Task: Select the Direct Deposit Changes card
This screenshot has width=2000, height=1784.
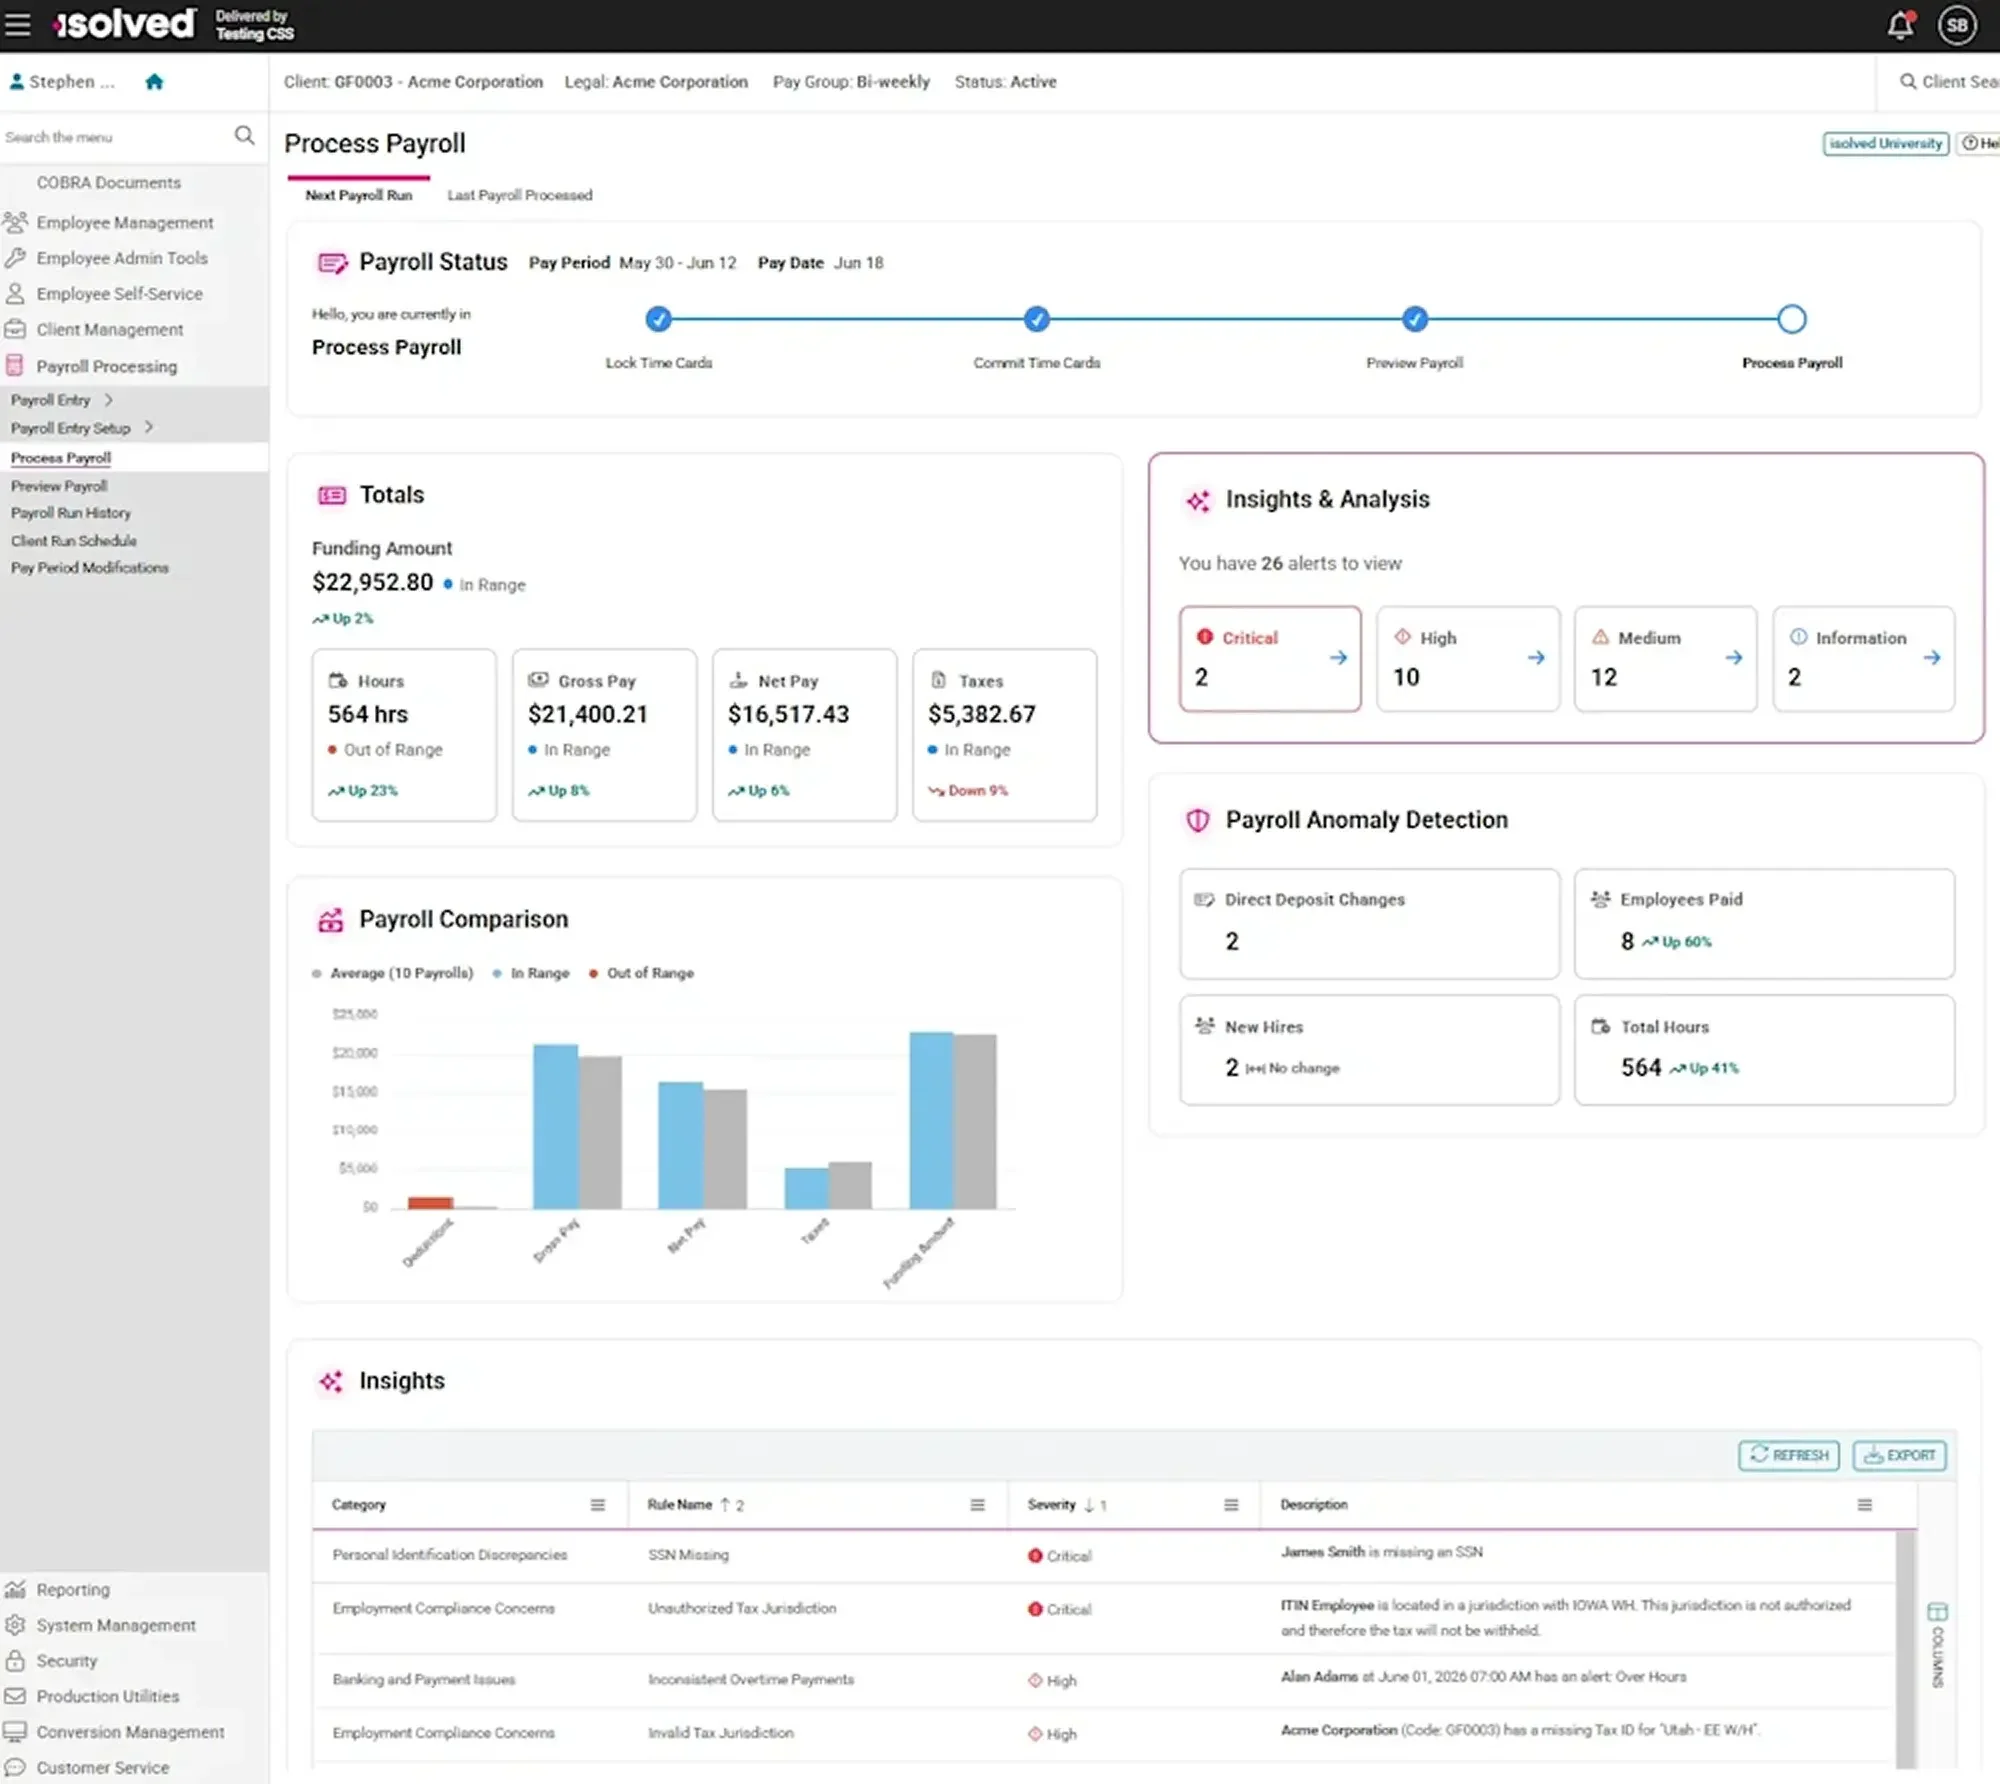Action: pos(1369,923)
